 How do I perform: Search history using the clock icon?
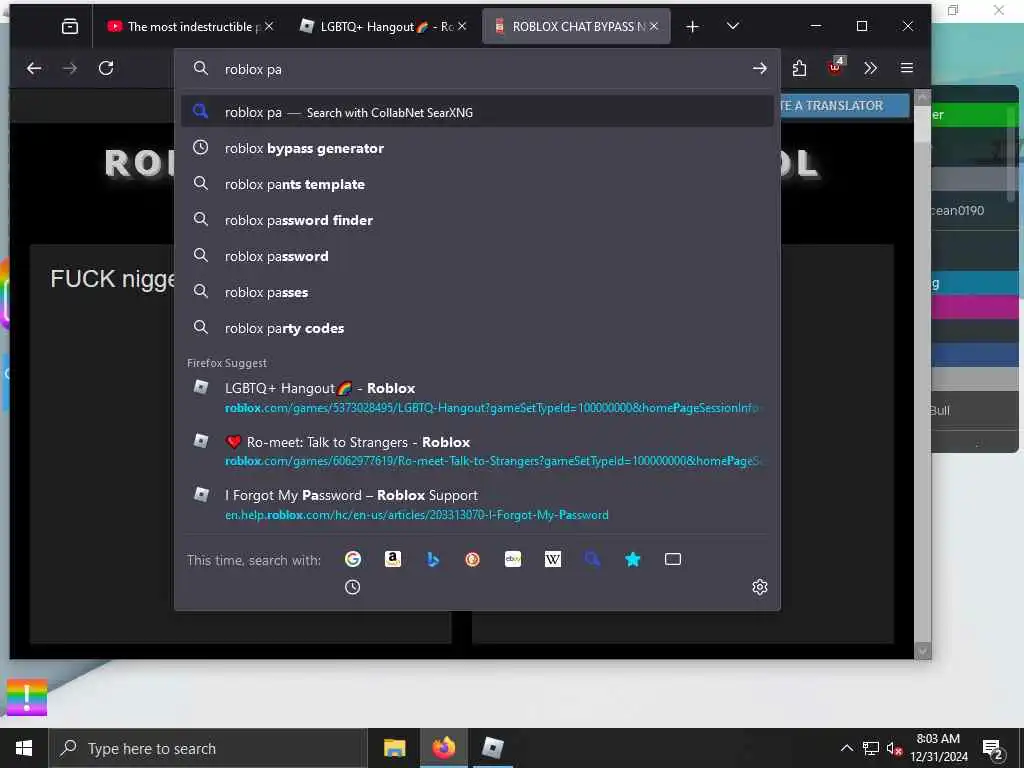(352, 587)
